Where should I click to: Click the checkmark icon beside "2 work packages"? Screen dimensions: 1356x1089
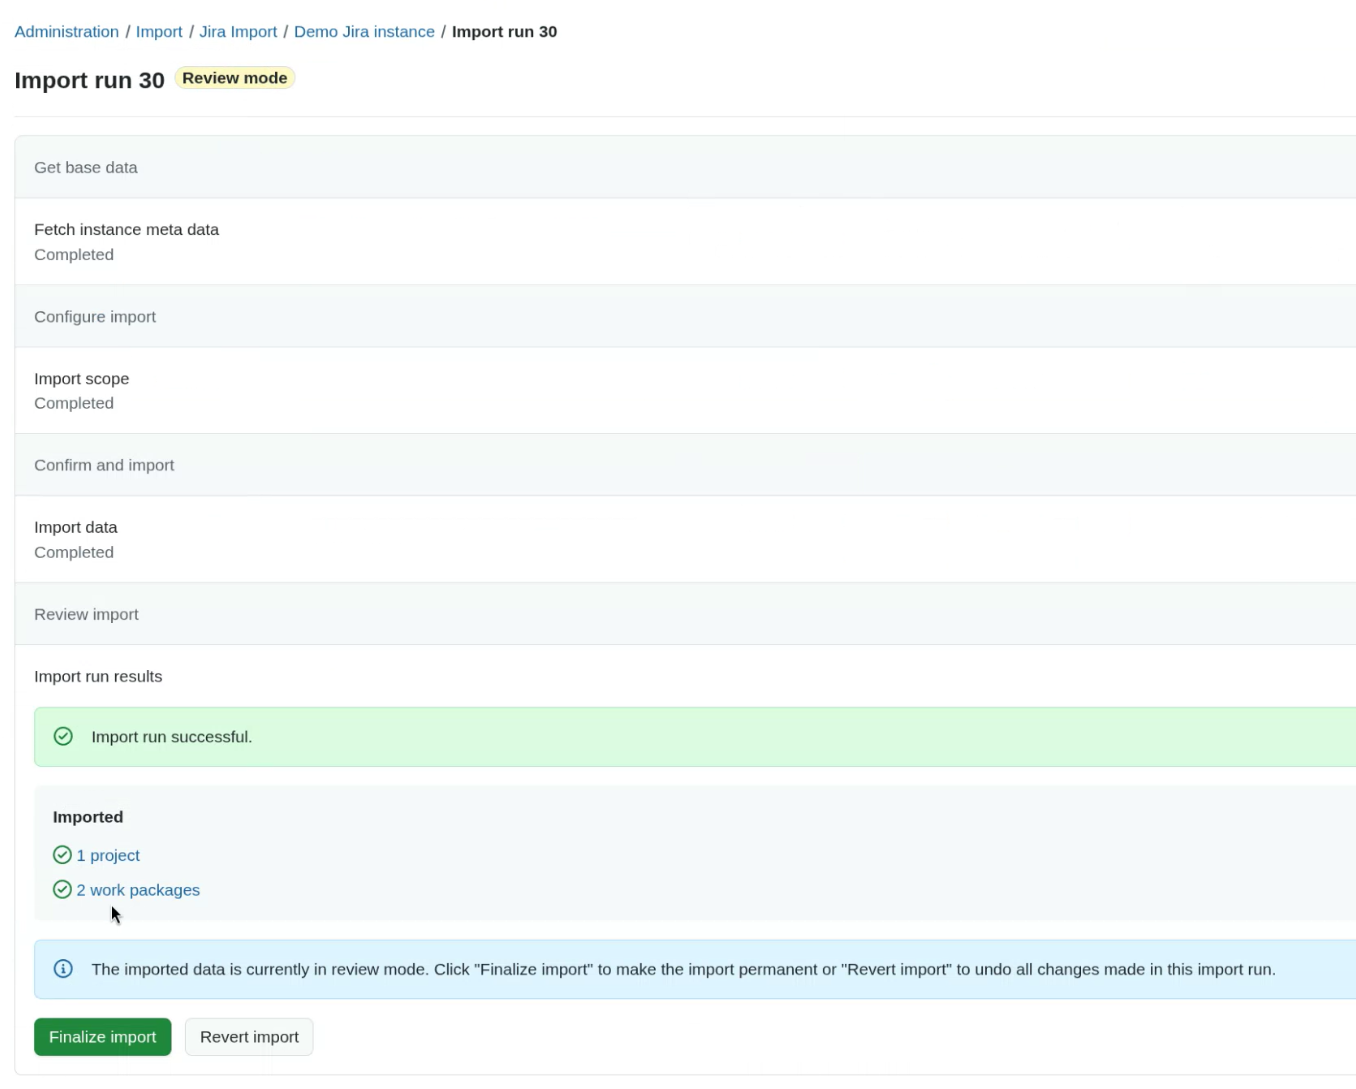pyautogui.click(x=62, y=889)
